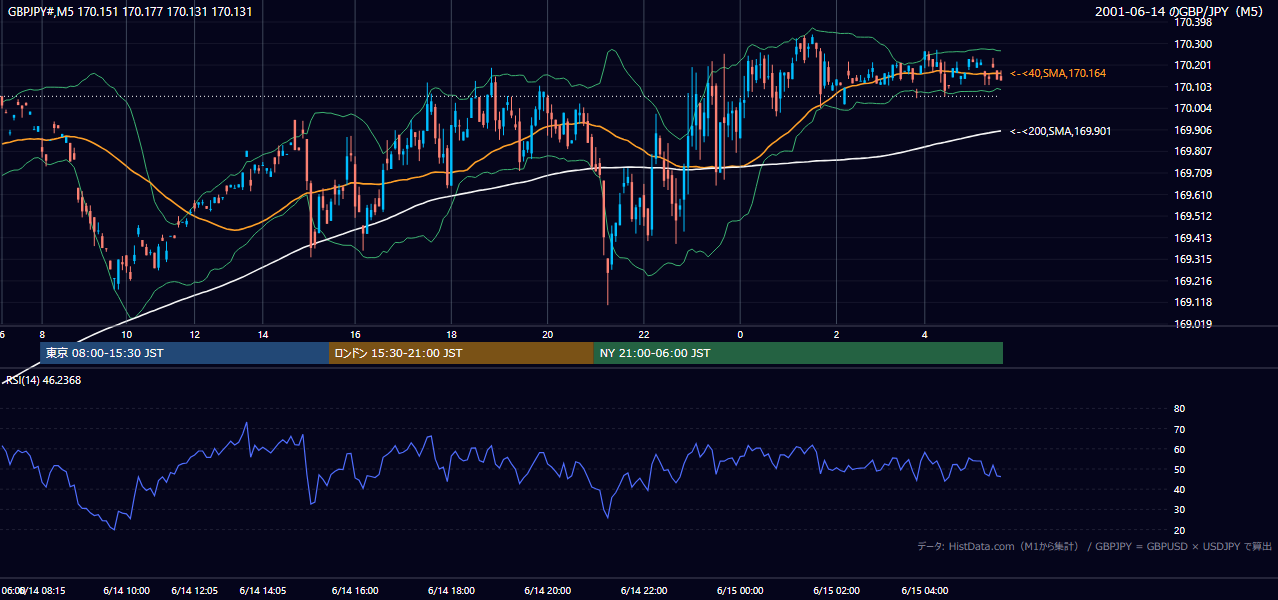
Task: Click the RSI 60 level label
Action: click(1179, 449)
